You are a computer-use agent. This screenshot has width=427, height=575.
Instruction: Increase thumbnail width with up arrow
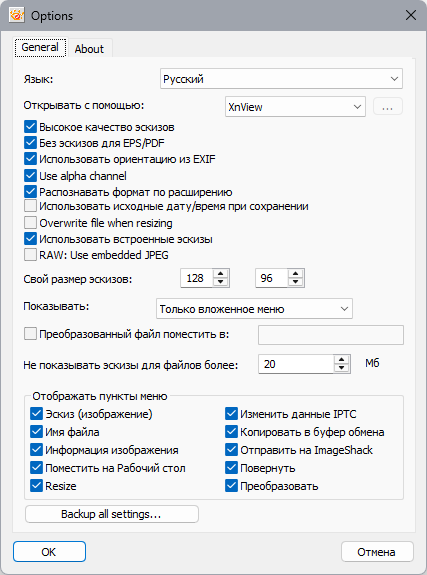coord(220,274)
